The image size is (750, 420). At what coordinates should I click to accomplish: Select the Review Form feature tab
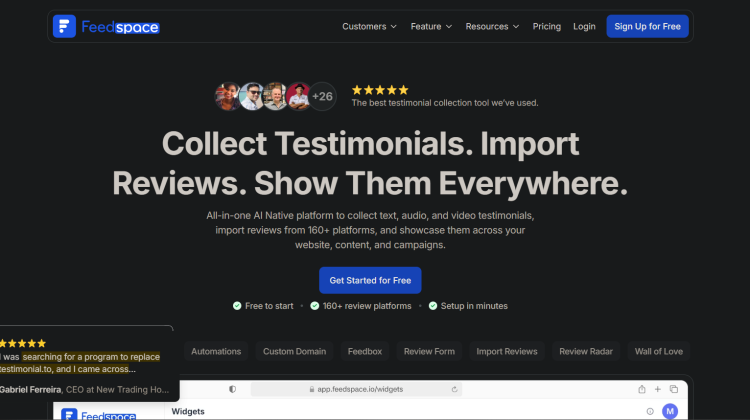[429, 351]
